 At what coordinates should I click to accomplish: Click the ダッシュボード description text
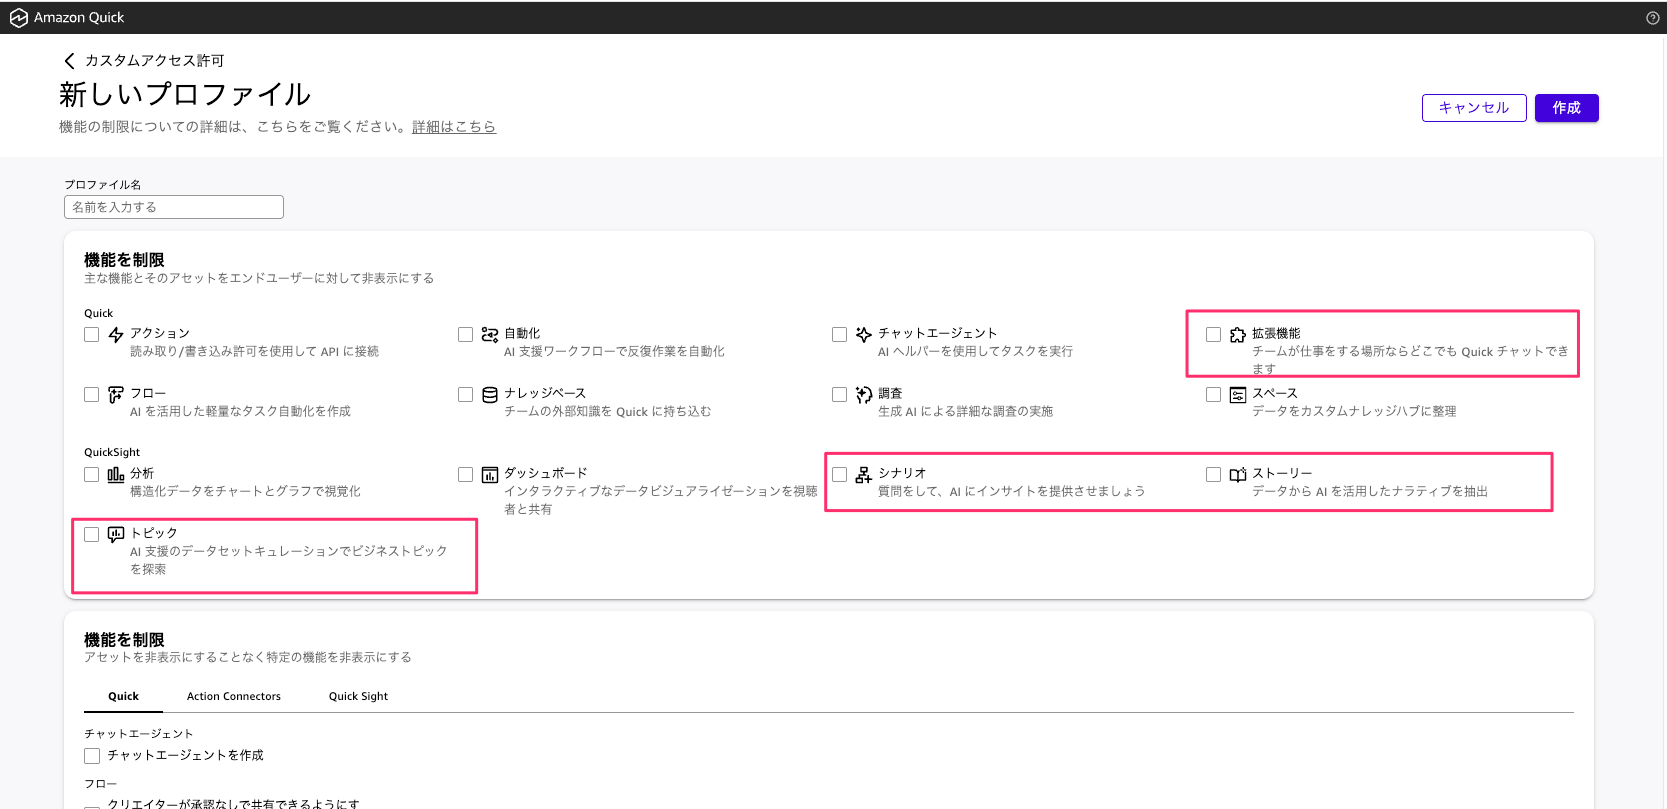(x=660, y=500)
